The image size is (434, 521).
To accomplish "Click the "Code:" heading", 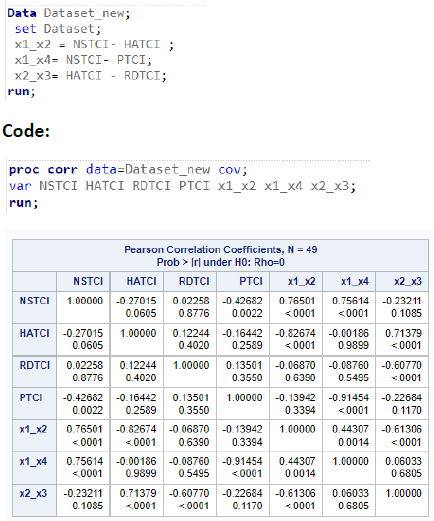I will click(26, 131).
